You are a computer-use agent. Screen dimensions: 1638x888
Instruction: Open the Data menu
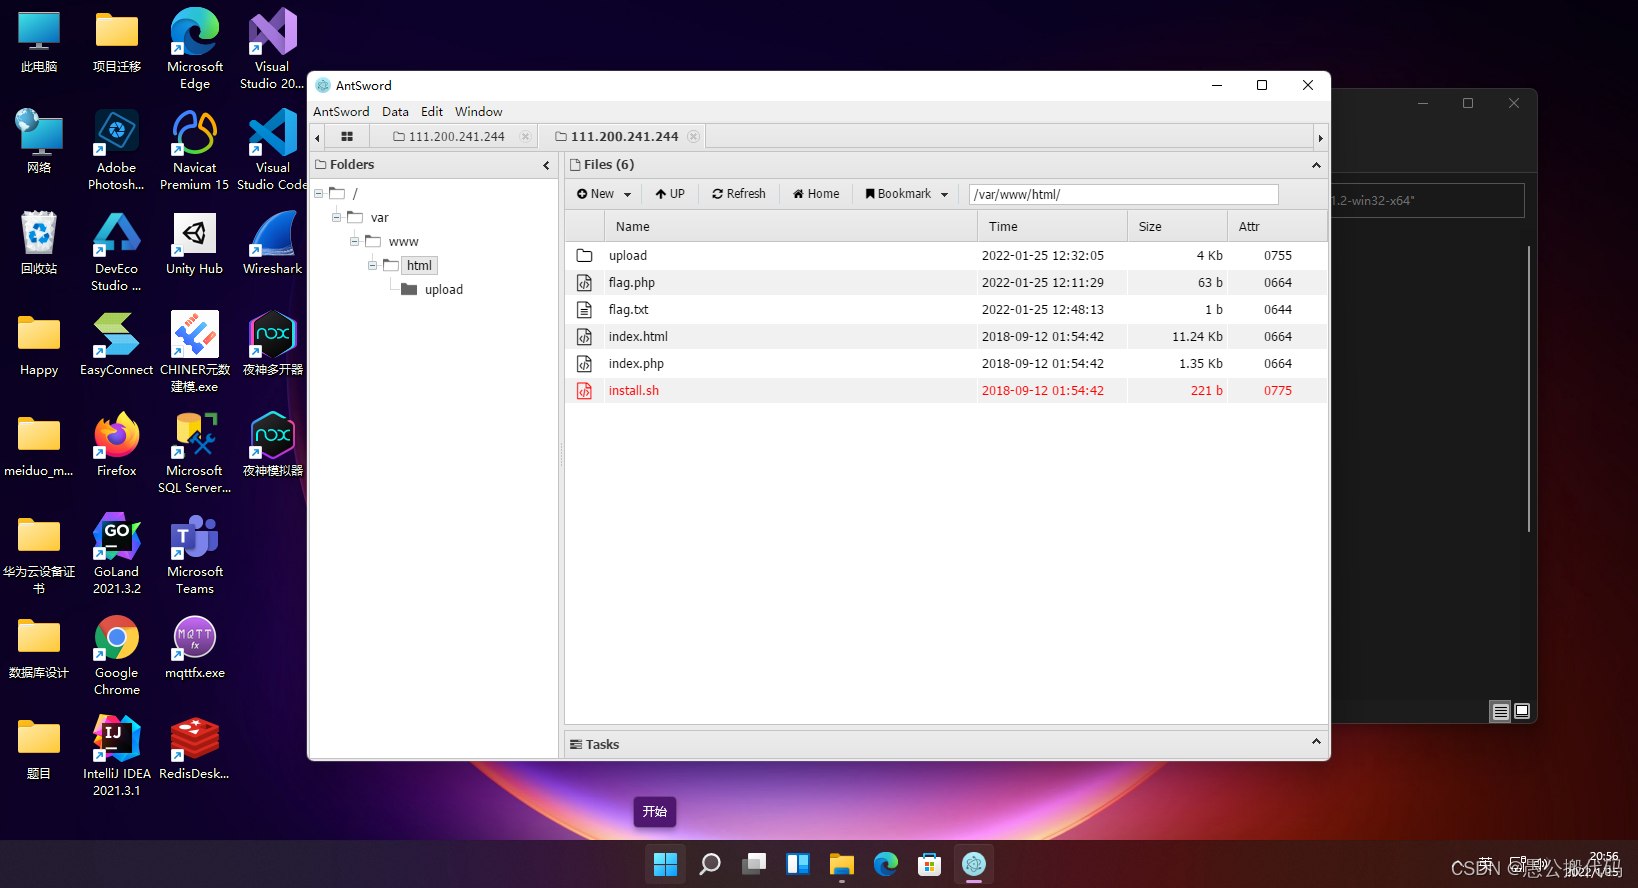click(x=395, y=112)
